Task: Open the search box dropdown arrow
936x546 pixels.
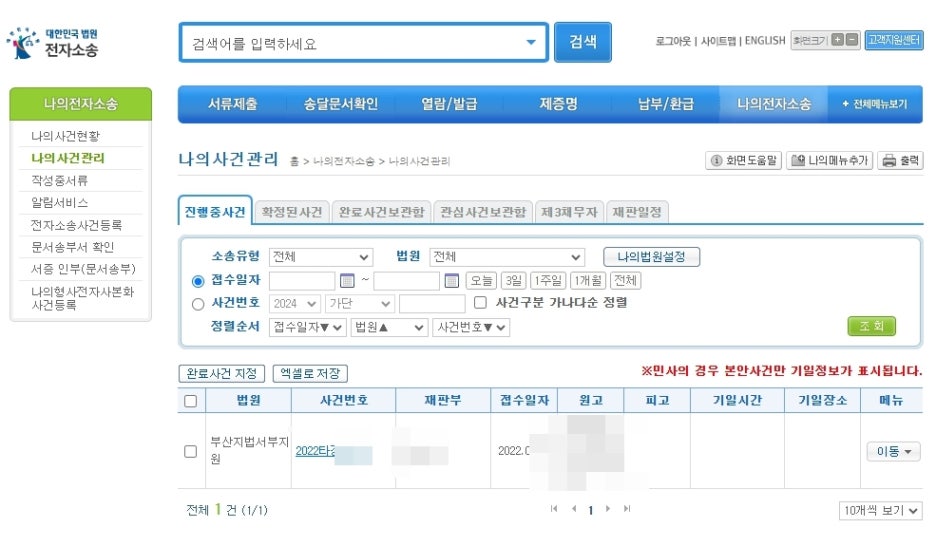Action: [x=531, y=42]
